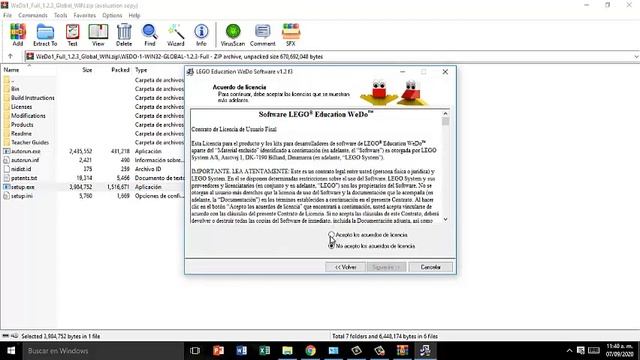Open the Favorites menu
This screenshot has width=640, height=360.
(84, 15)
